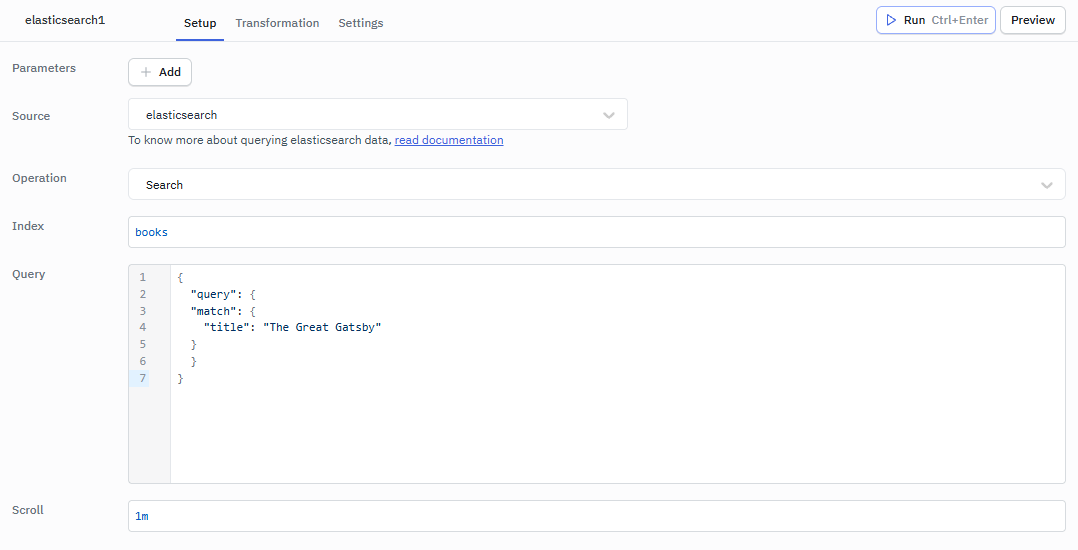Click the Scroll field with 1m
The width and height of the screenshot is (1078, 550).
(x=596, y=516)
